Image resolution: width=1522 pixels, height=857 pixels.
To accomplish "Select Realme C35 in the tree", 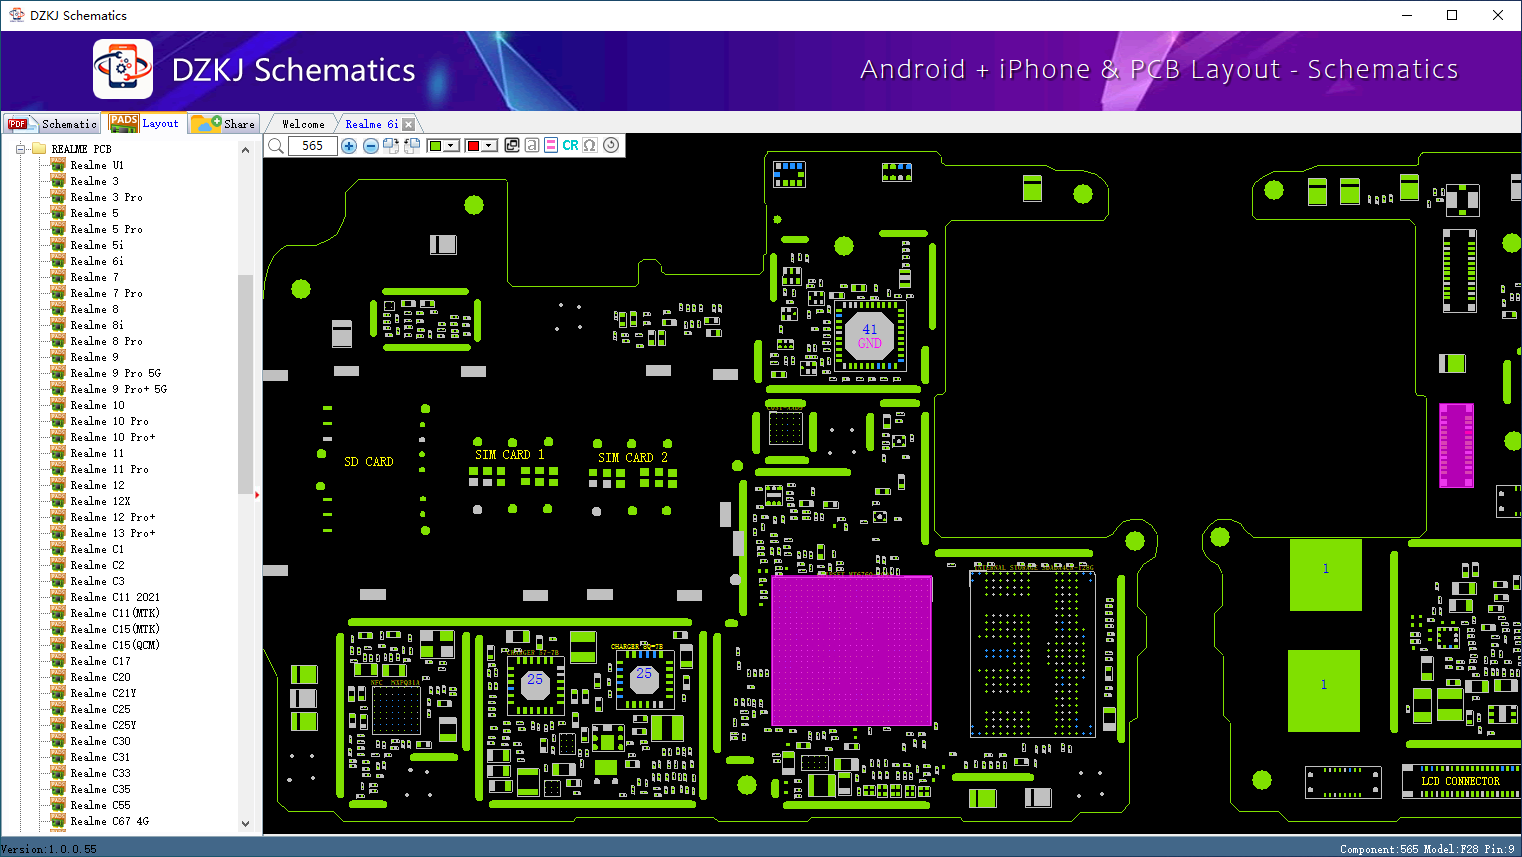I will [100, 789].
